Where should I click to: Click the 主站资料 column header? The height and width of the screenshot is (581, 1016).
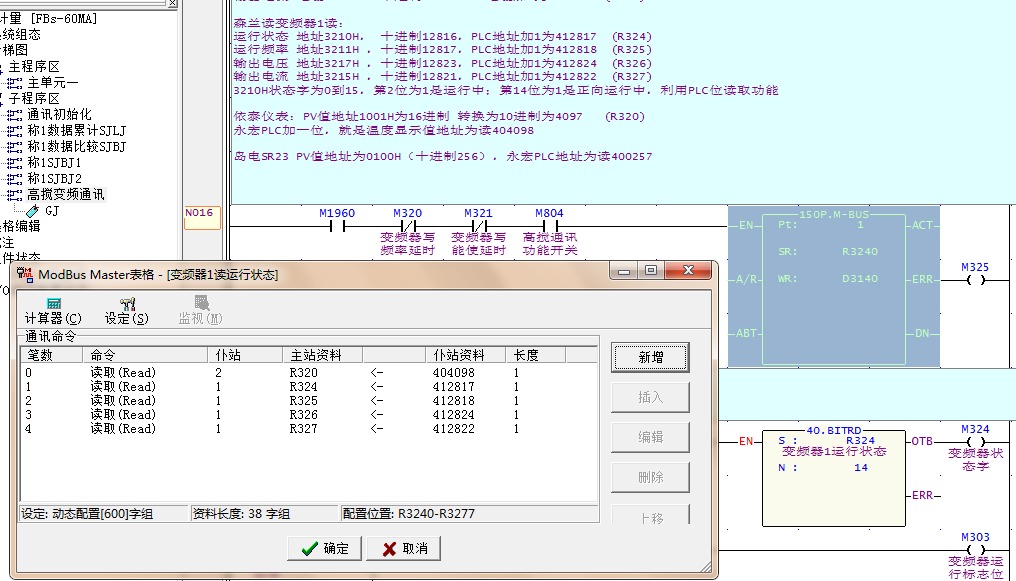point(314,355)
